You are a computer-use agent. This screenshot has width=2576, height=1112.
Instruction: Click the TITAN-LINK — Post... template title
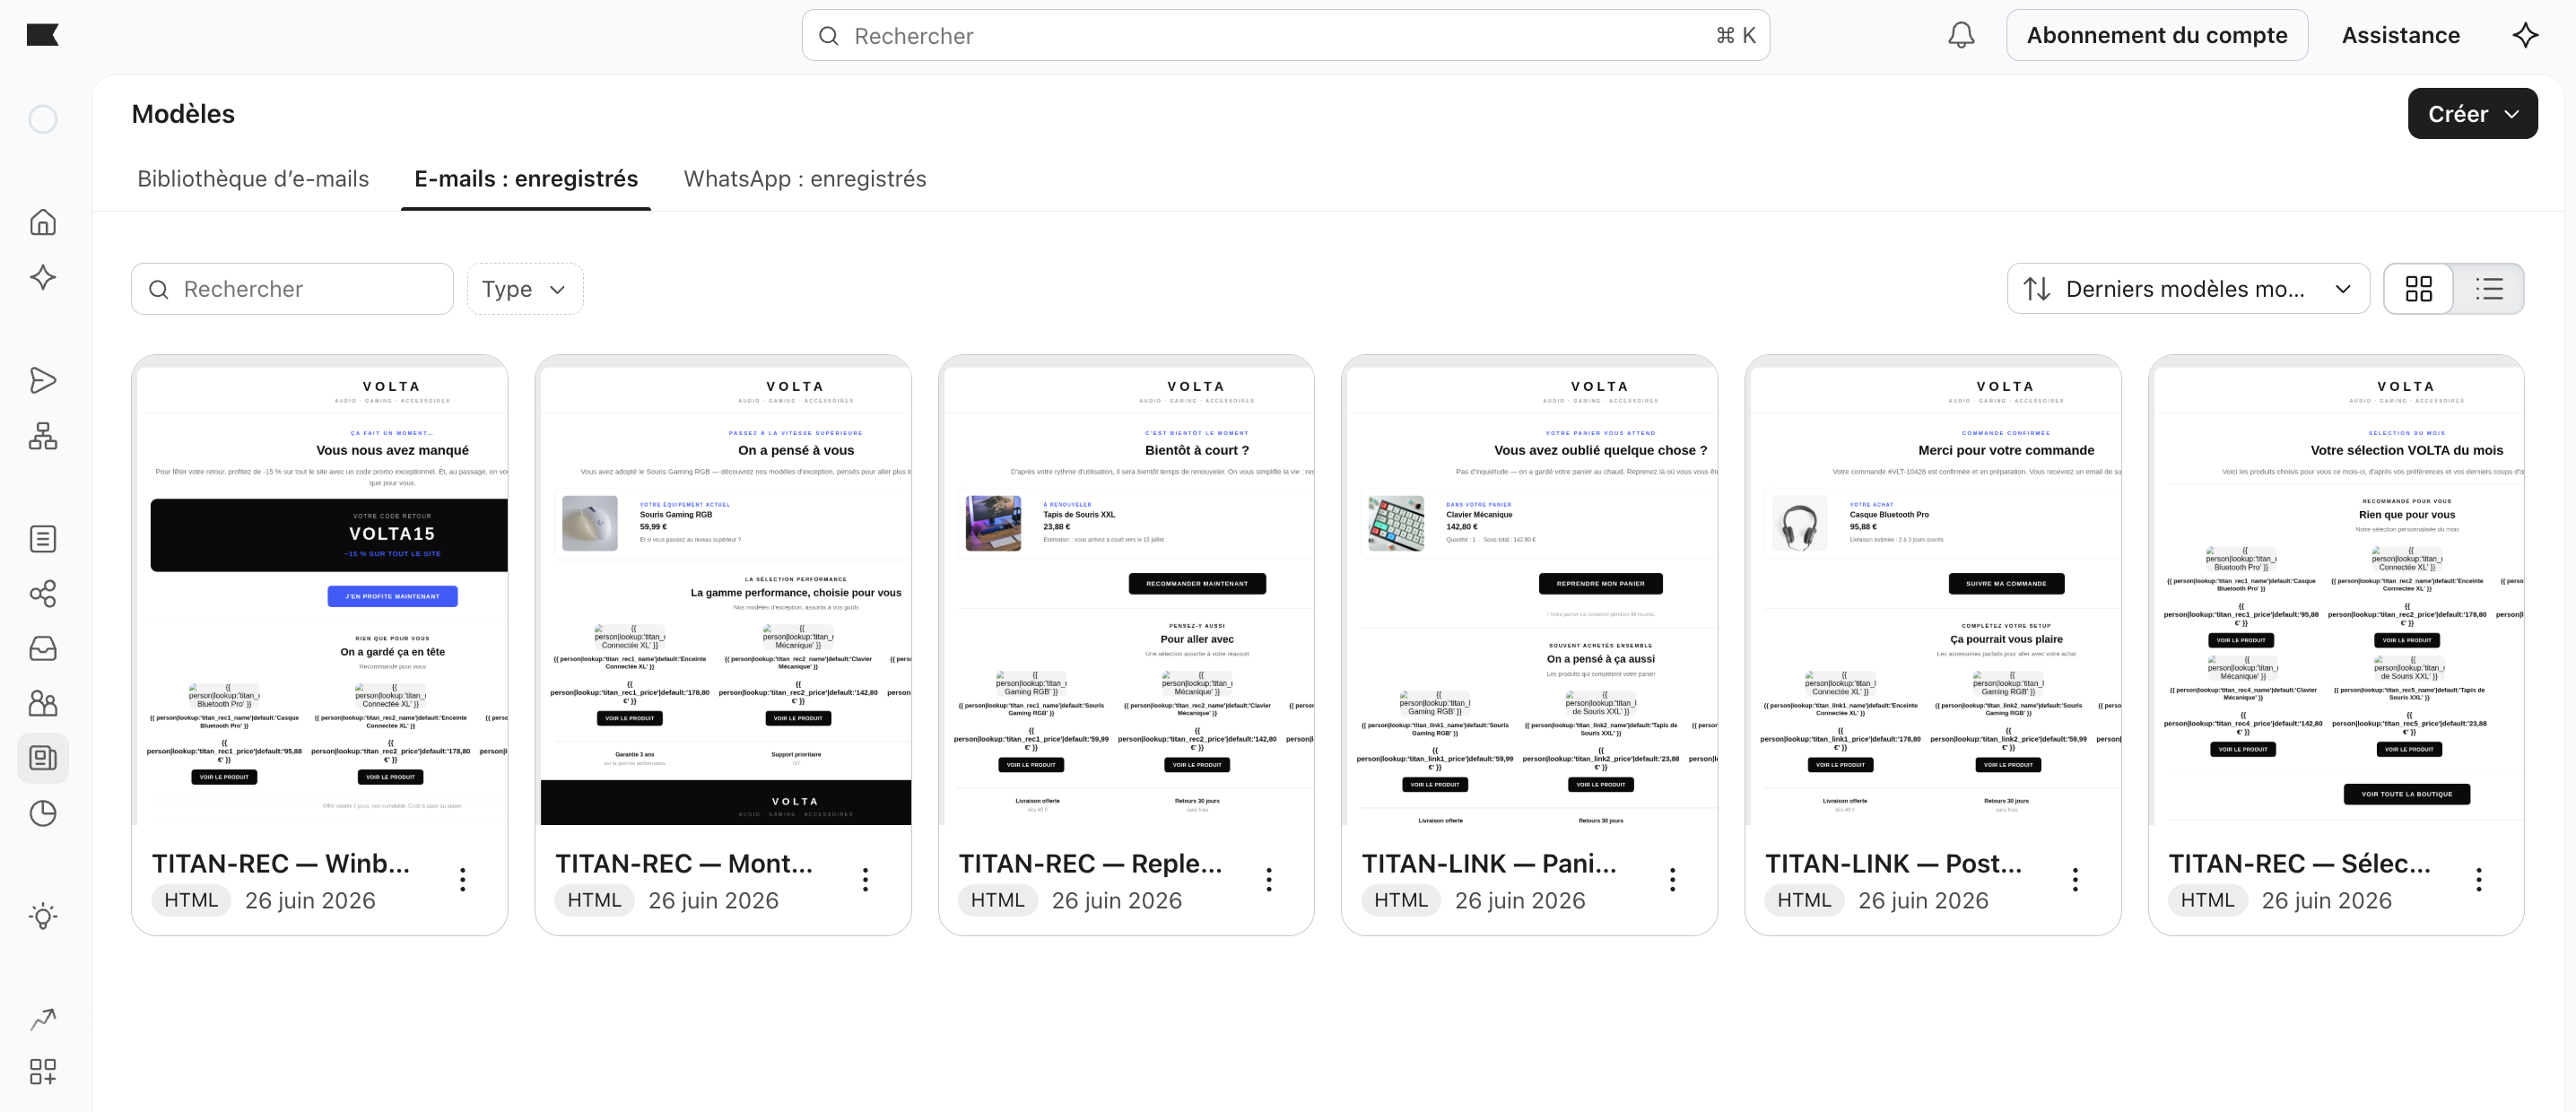1893,863
